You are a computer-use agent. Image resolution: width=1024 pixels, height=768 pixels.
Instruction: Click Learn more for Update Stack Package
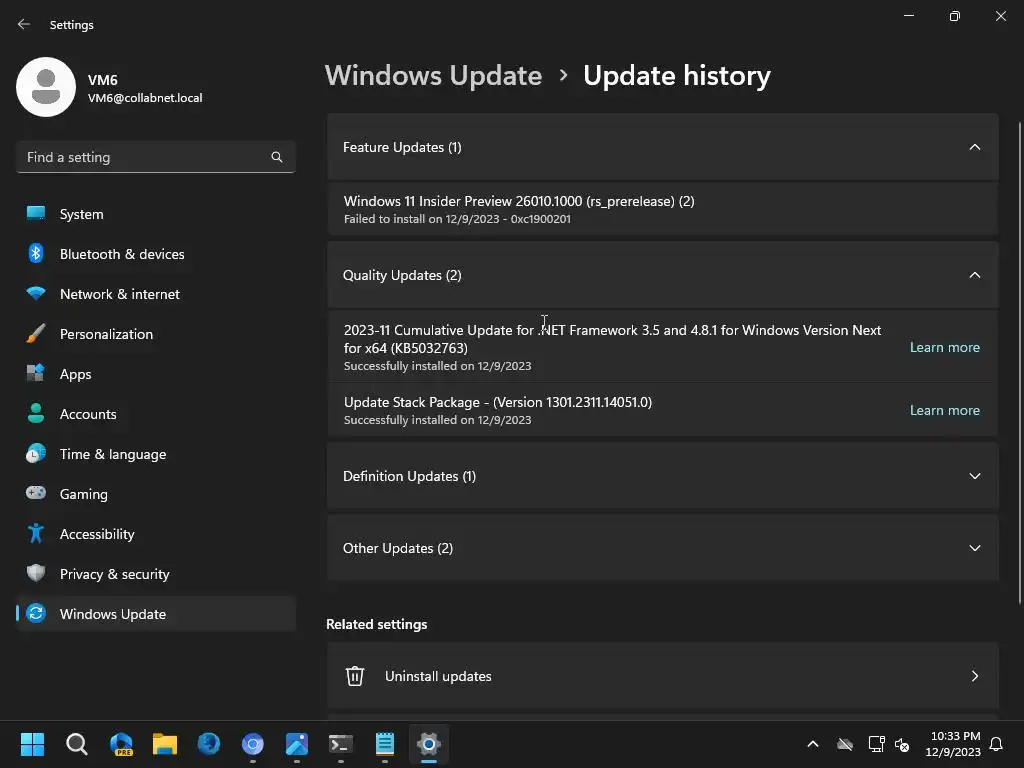(x=944, y=410)
